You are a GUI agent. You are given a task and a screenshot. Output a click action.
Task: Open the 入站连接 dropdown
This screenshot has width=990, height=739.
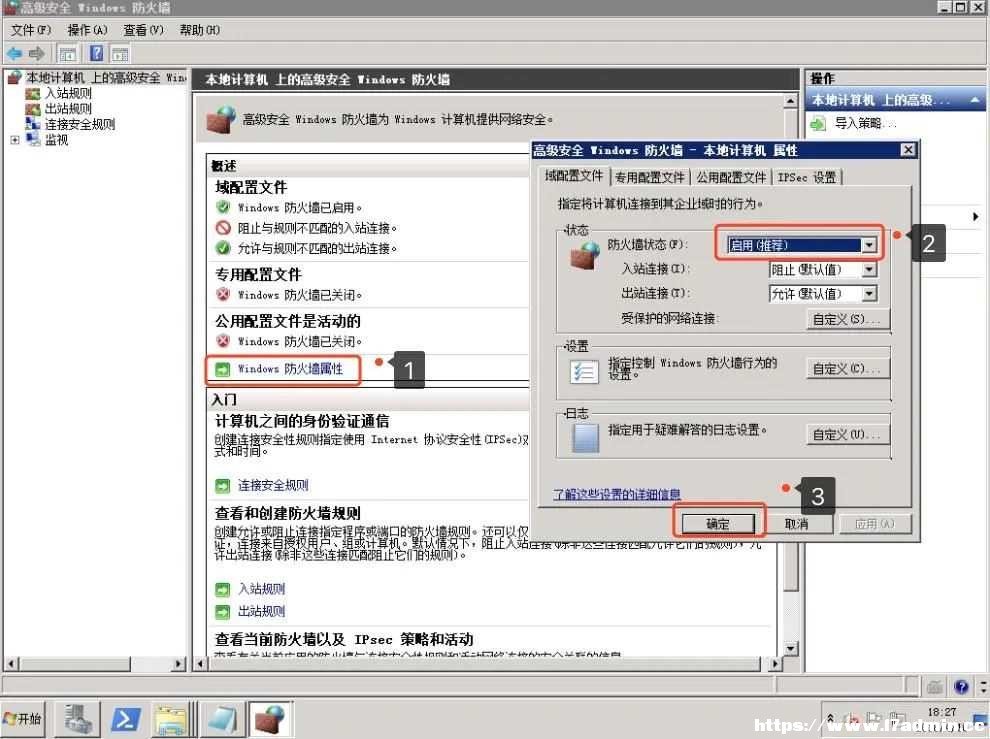click(x=869, y=270)
